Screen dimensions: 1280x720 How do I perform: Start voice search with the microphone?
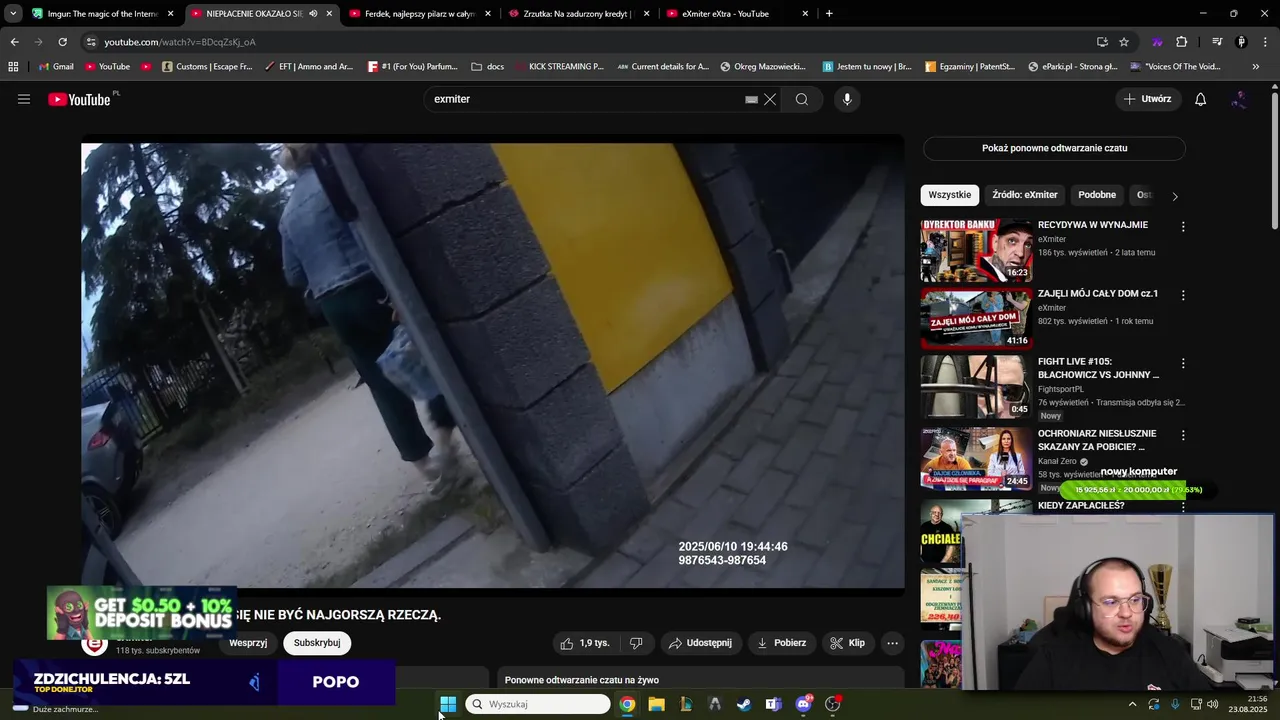(847, 99)
